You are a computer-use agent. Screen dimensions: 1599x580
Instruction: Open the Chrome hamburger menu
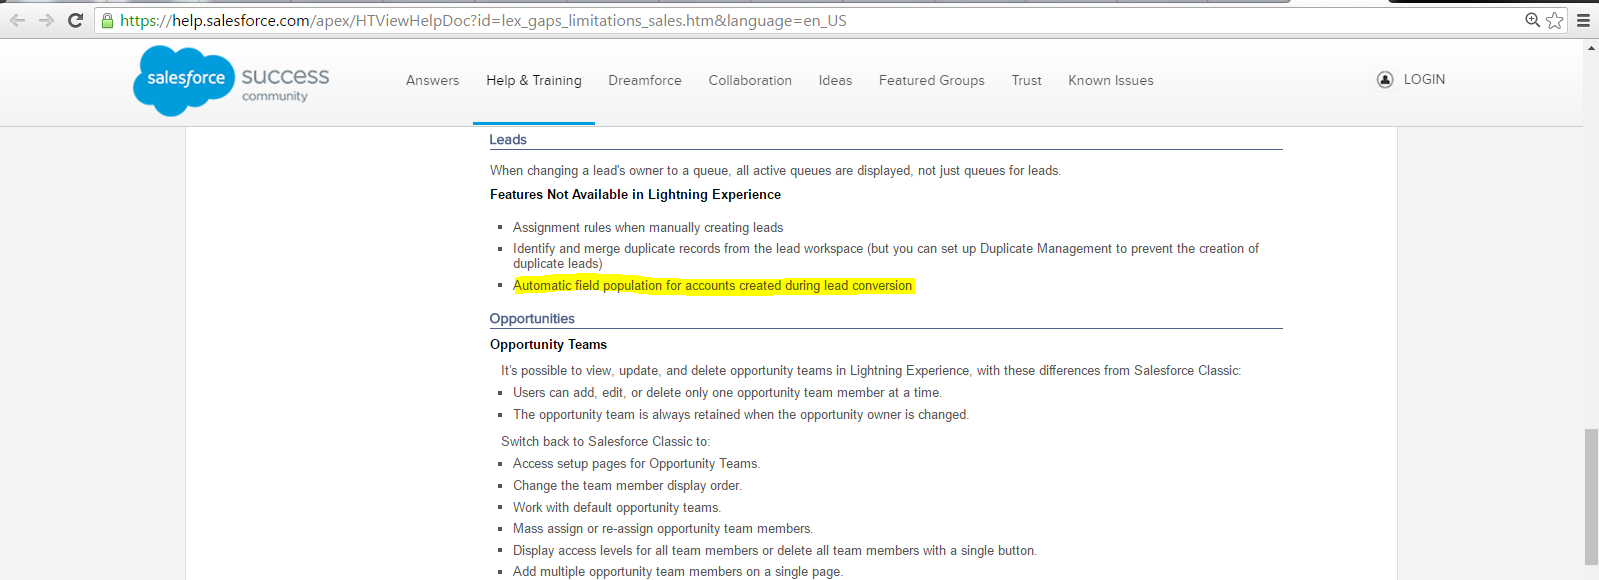click(x=1583, y=20)
